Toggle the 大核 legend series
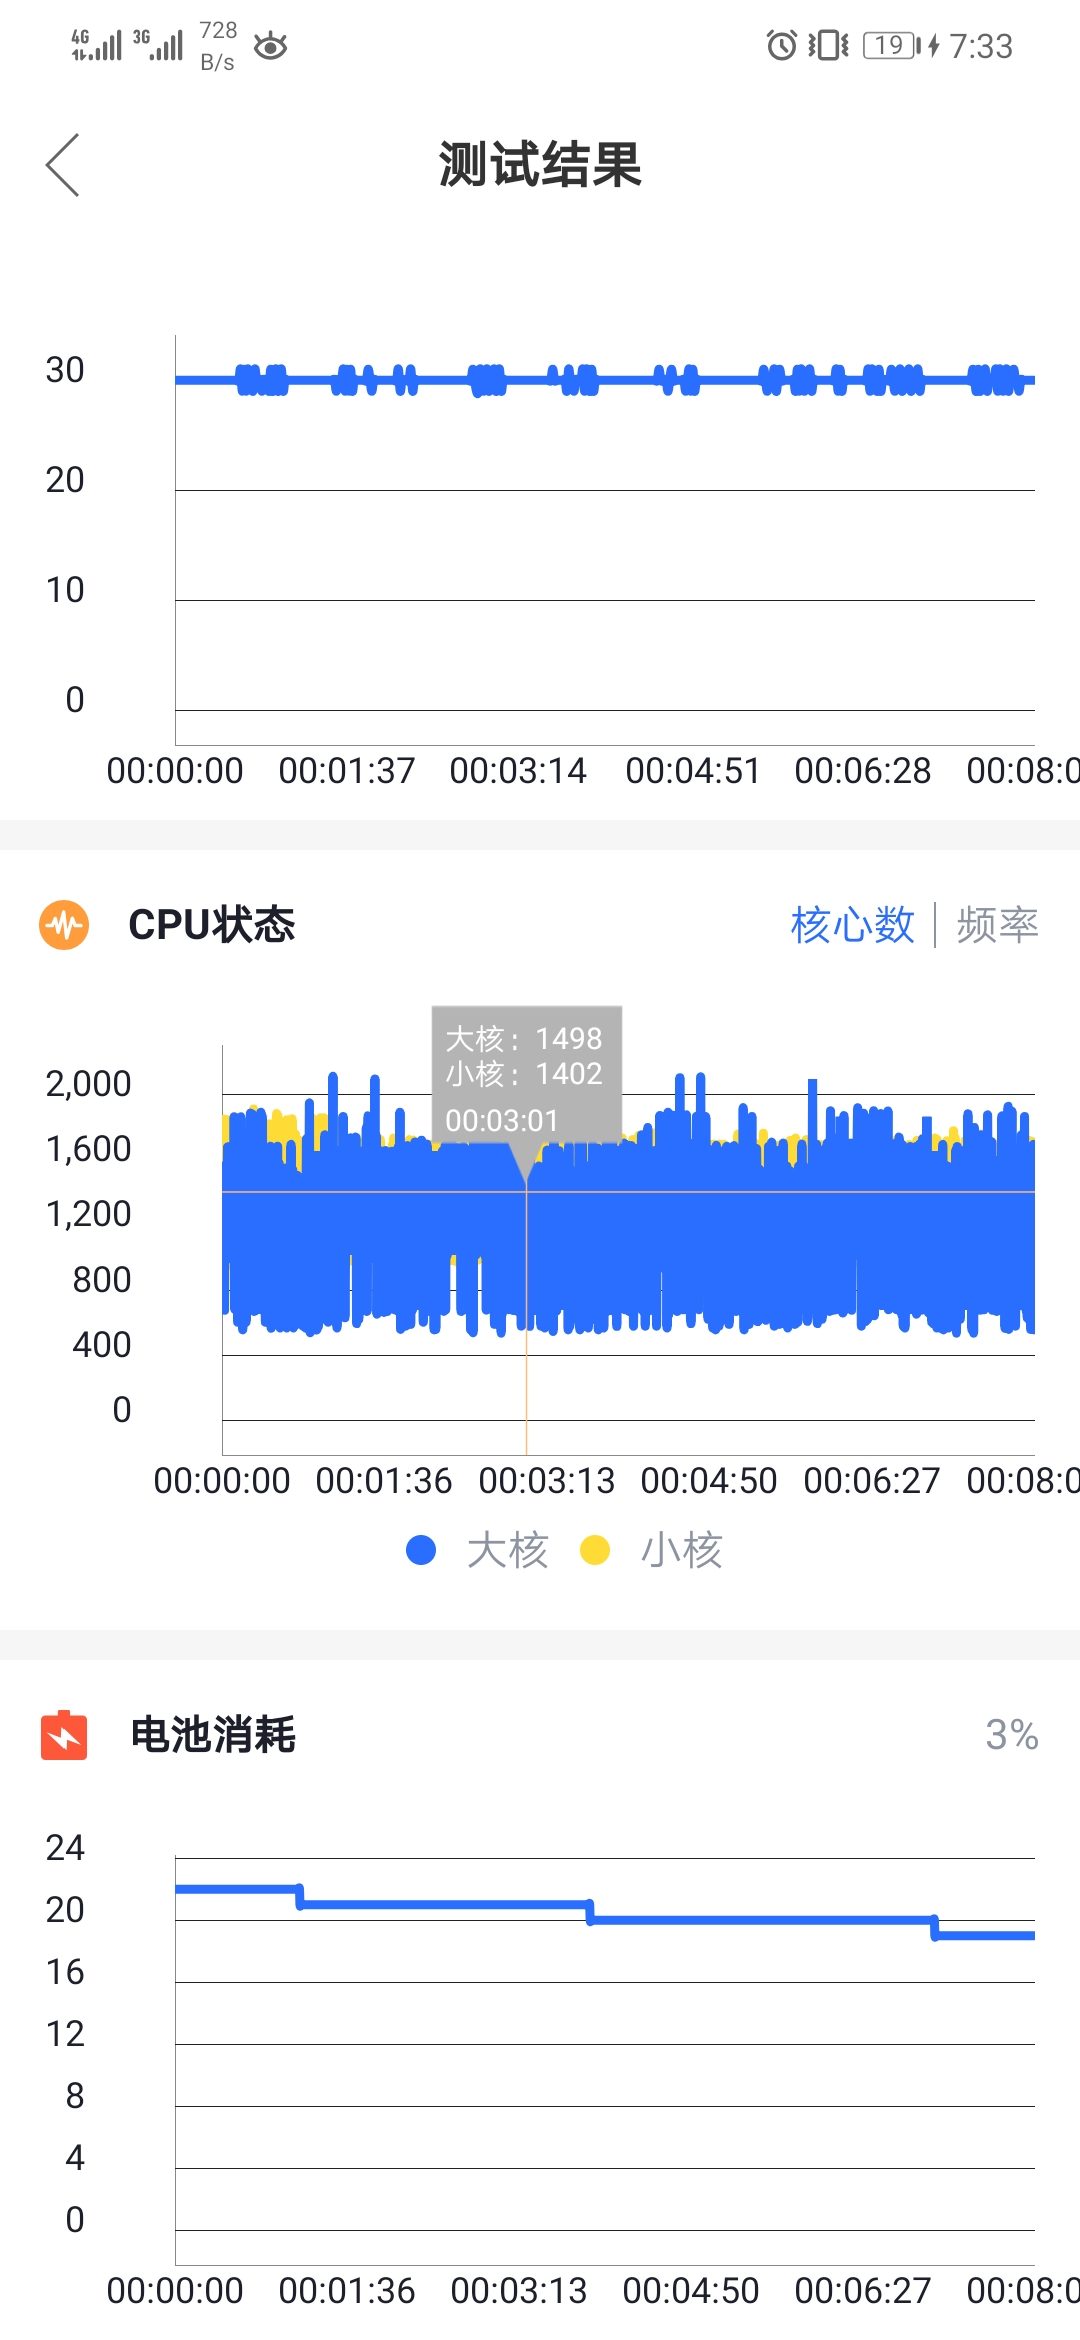Image resolution: width=1080 pixels, height=2340 pixels. 507,1550
